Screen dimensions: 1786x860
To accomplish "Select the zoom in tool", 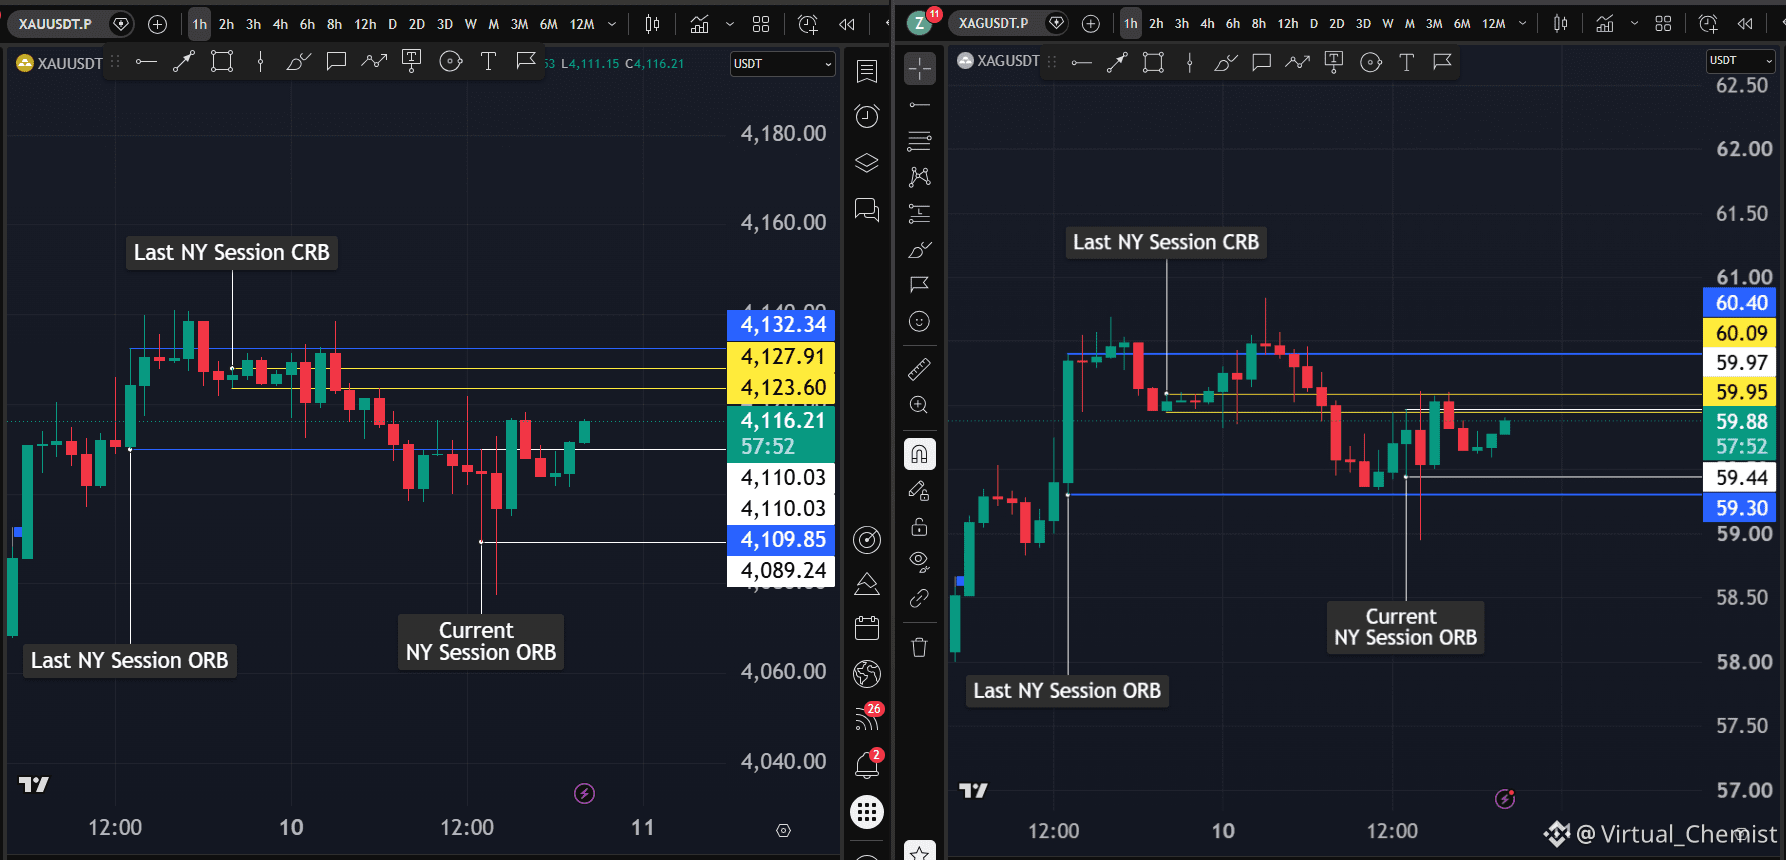I will pos(920,405).
